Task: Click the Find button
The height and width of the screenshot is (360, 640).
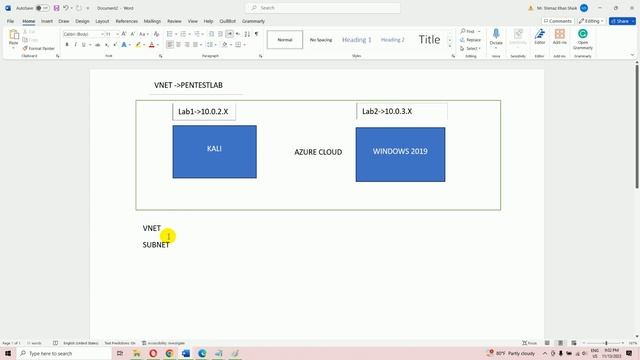Action: 470,31
